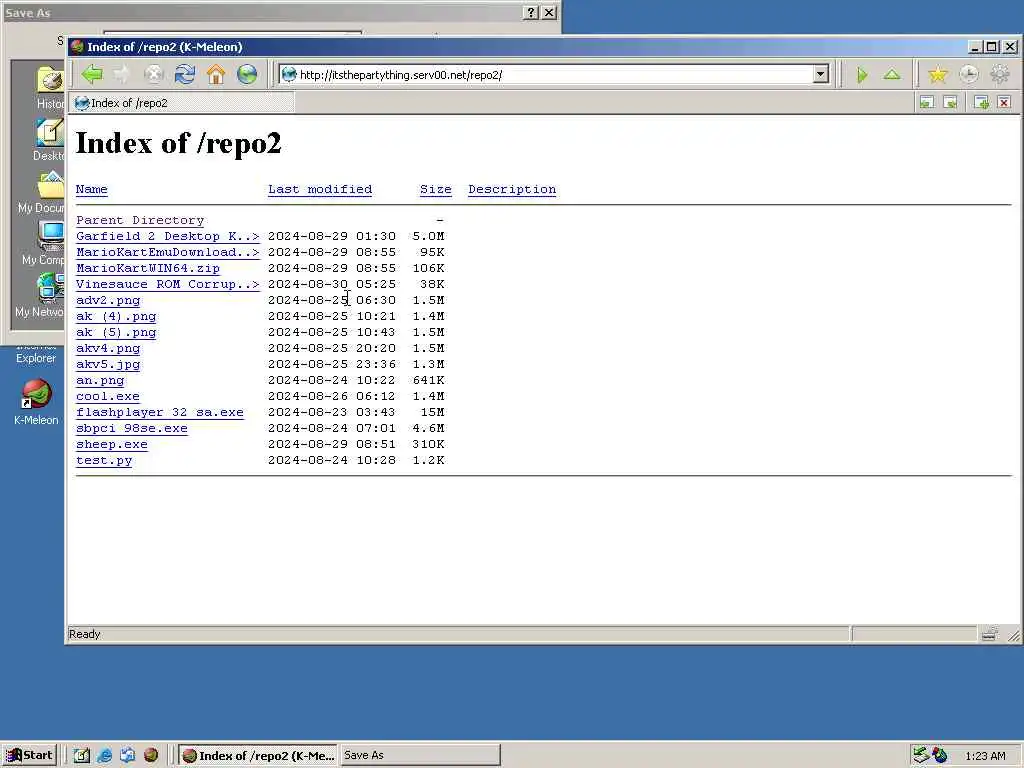1024x768 pixels.
Task: Download sbpci_98se.exe
Action: click(x=132, y=428)
